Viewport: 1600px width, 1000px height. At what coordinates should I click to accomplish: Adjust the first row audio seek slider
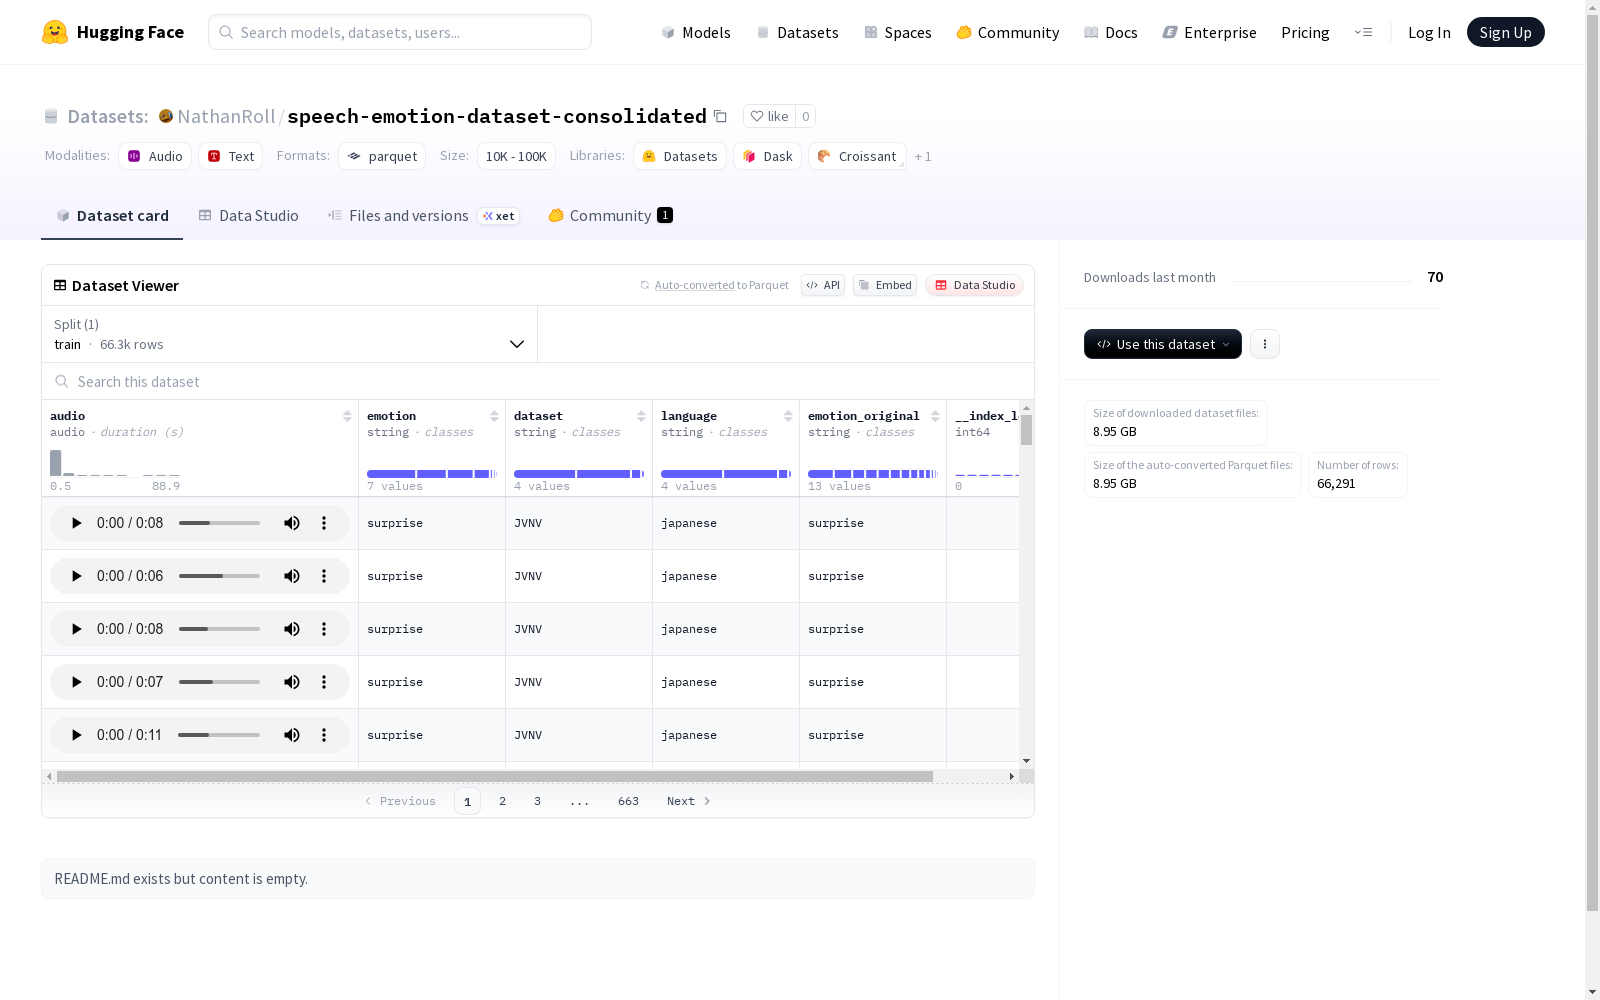point(219,523)
